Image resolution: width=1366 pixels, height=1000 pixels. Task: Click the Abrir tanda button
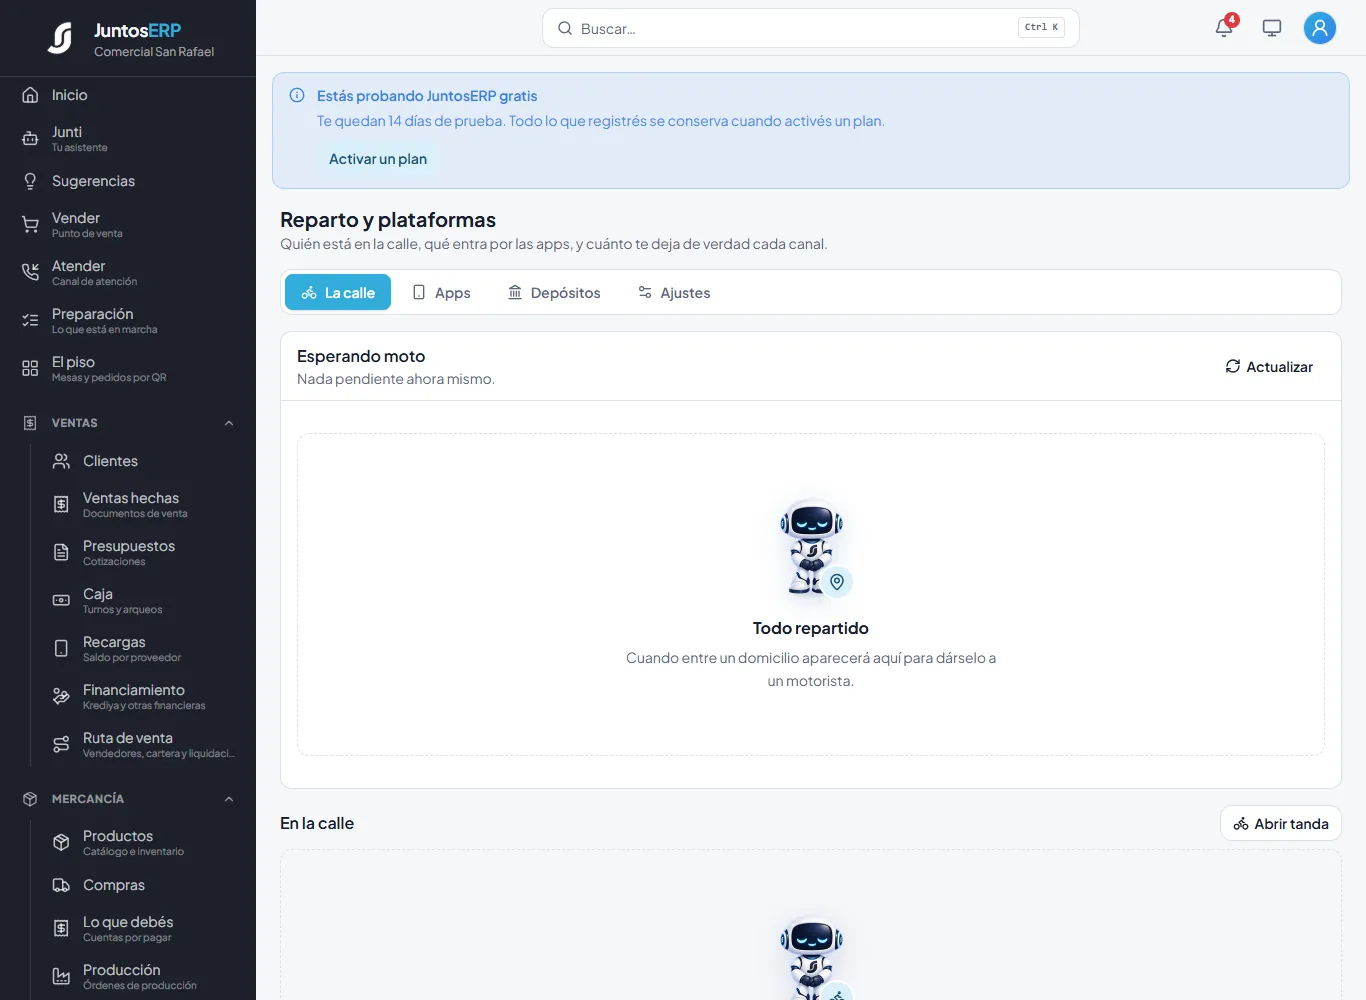click(x=1281, y=824)
